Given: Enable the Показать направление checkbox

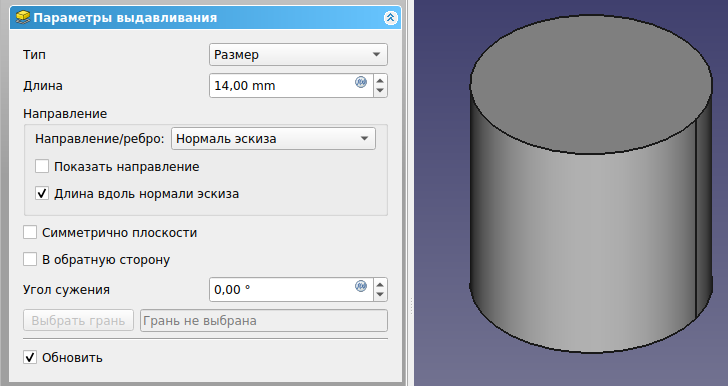Looking at the screenshot, I should [x=42, y=166].
